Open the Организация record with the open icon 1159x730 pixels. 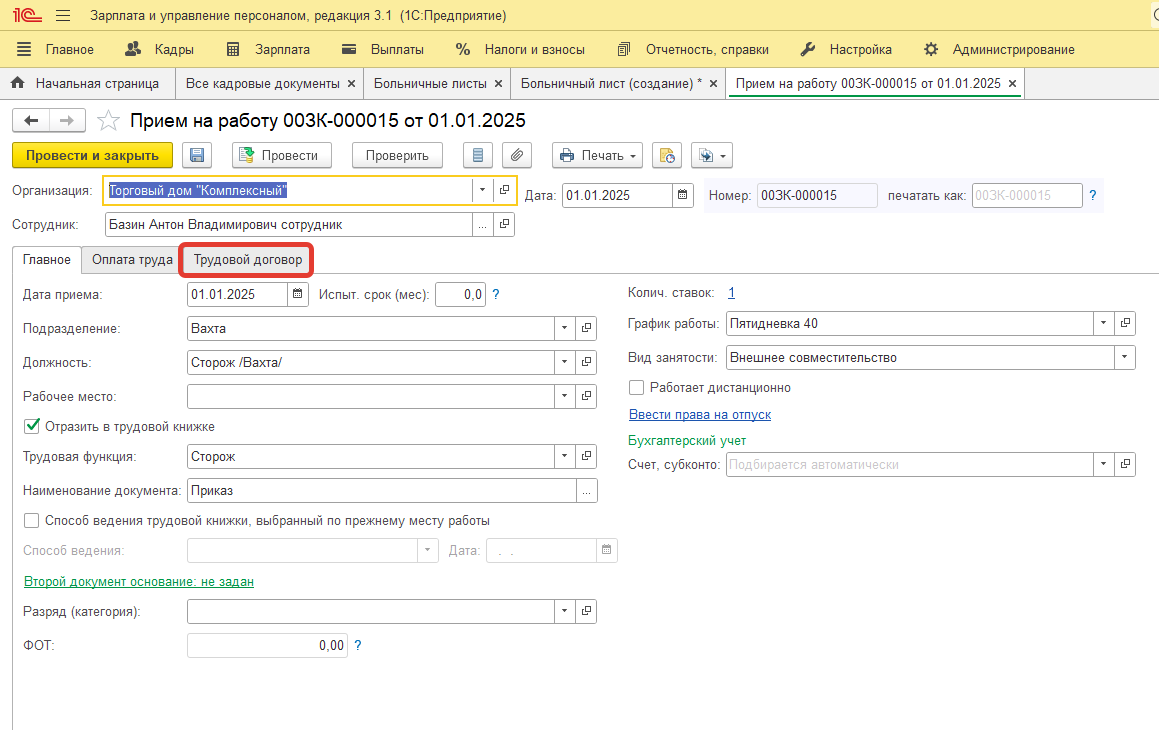click(504, 190)
